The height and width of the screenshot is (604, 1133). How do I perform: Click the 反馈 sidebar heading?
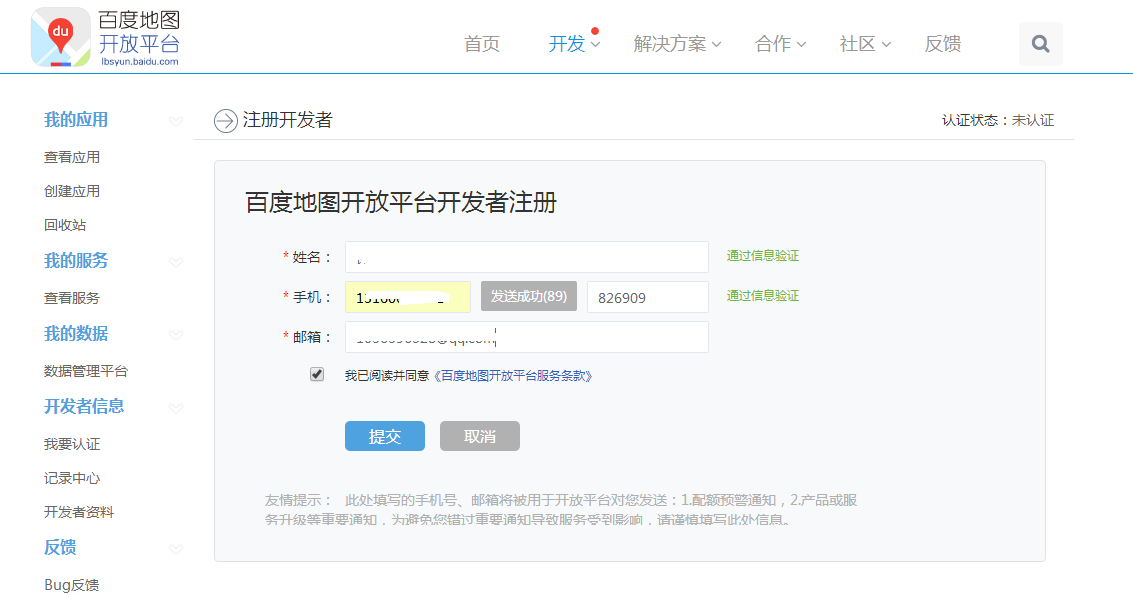[x=60, y=548]
